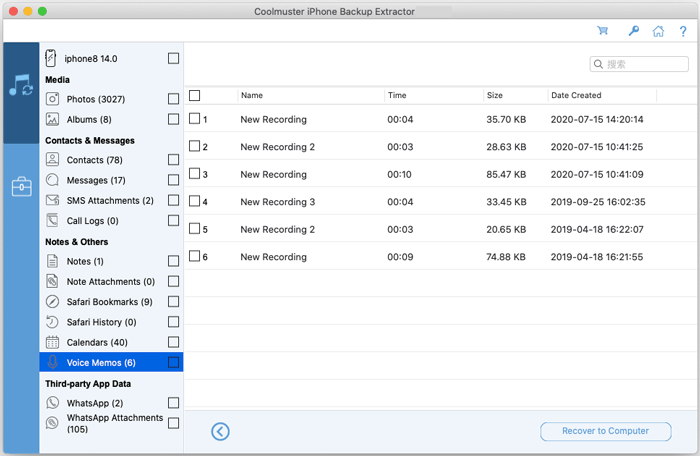Open the Contacts (78) category
This screenshot has height=456, width=700.
click(x=94, y=160)
